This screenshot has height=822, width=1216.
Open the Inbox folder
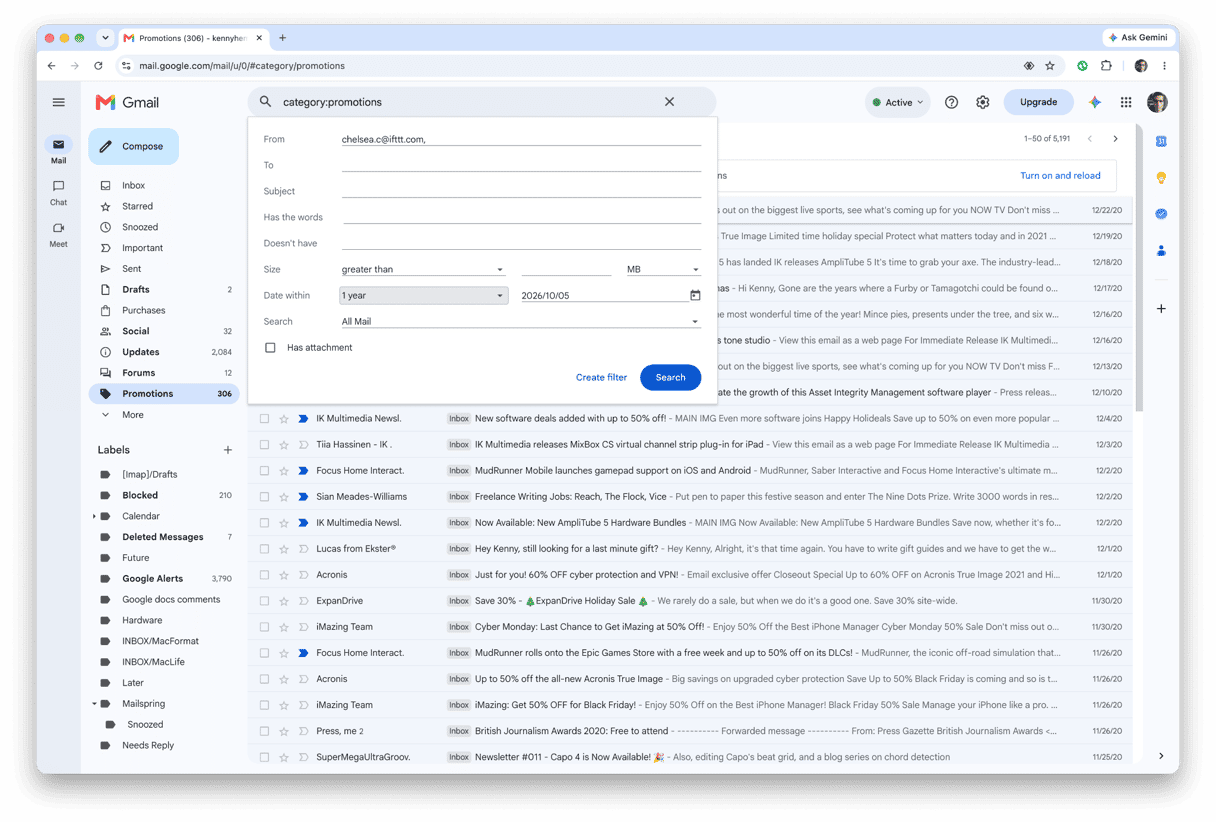coord(134,185)
